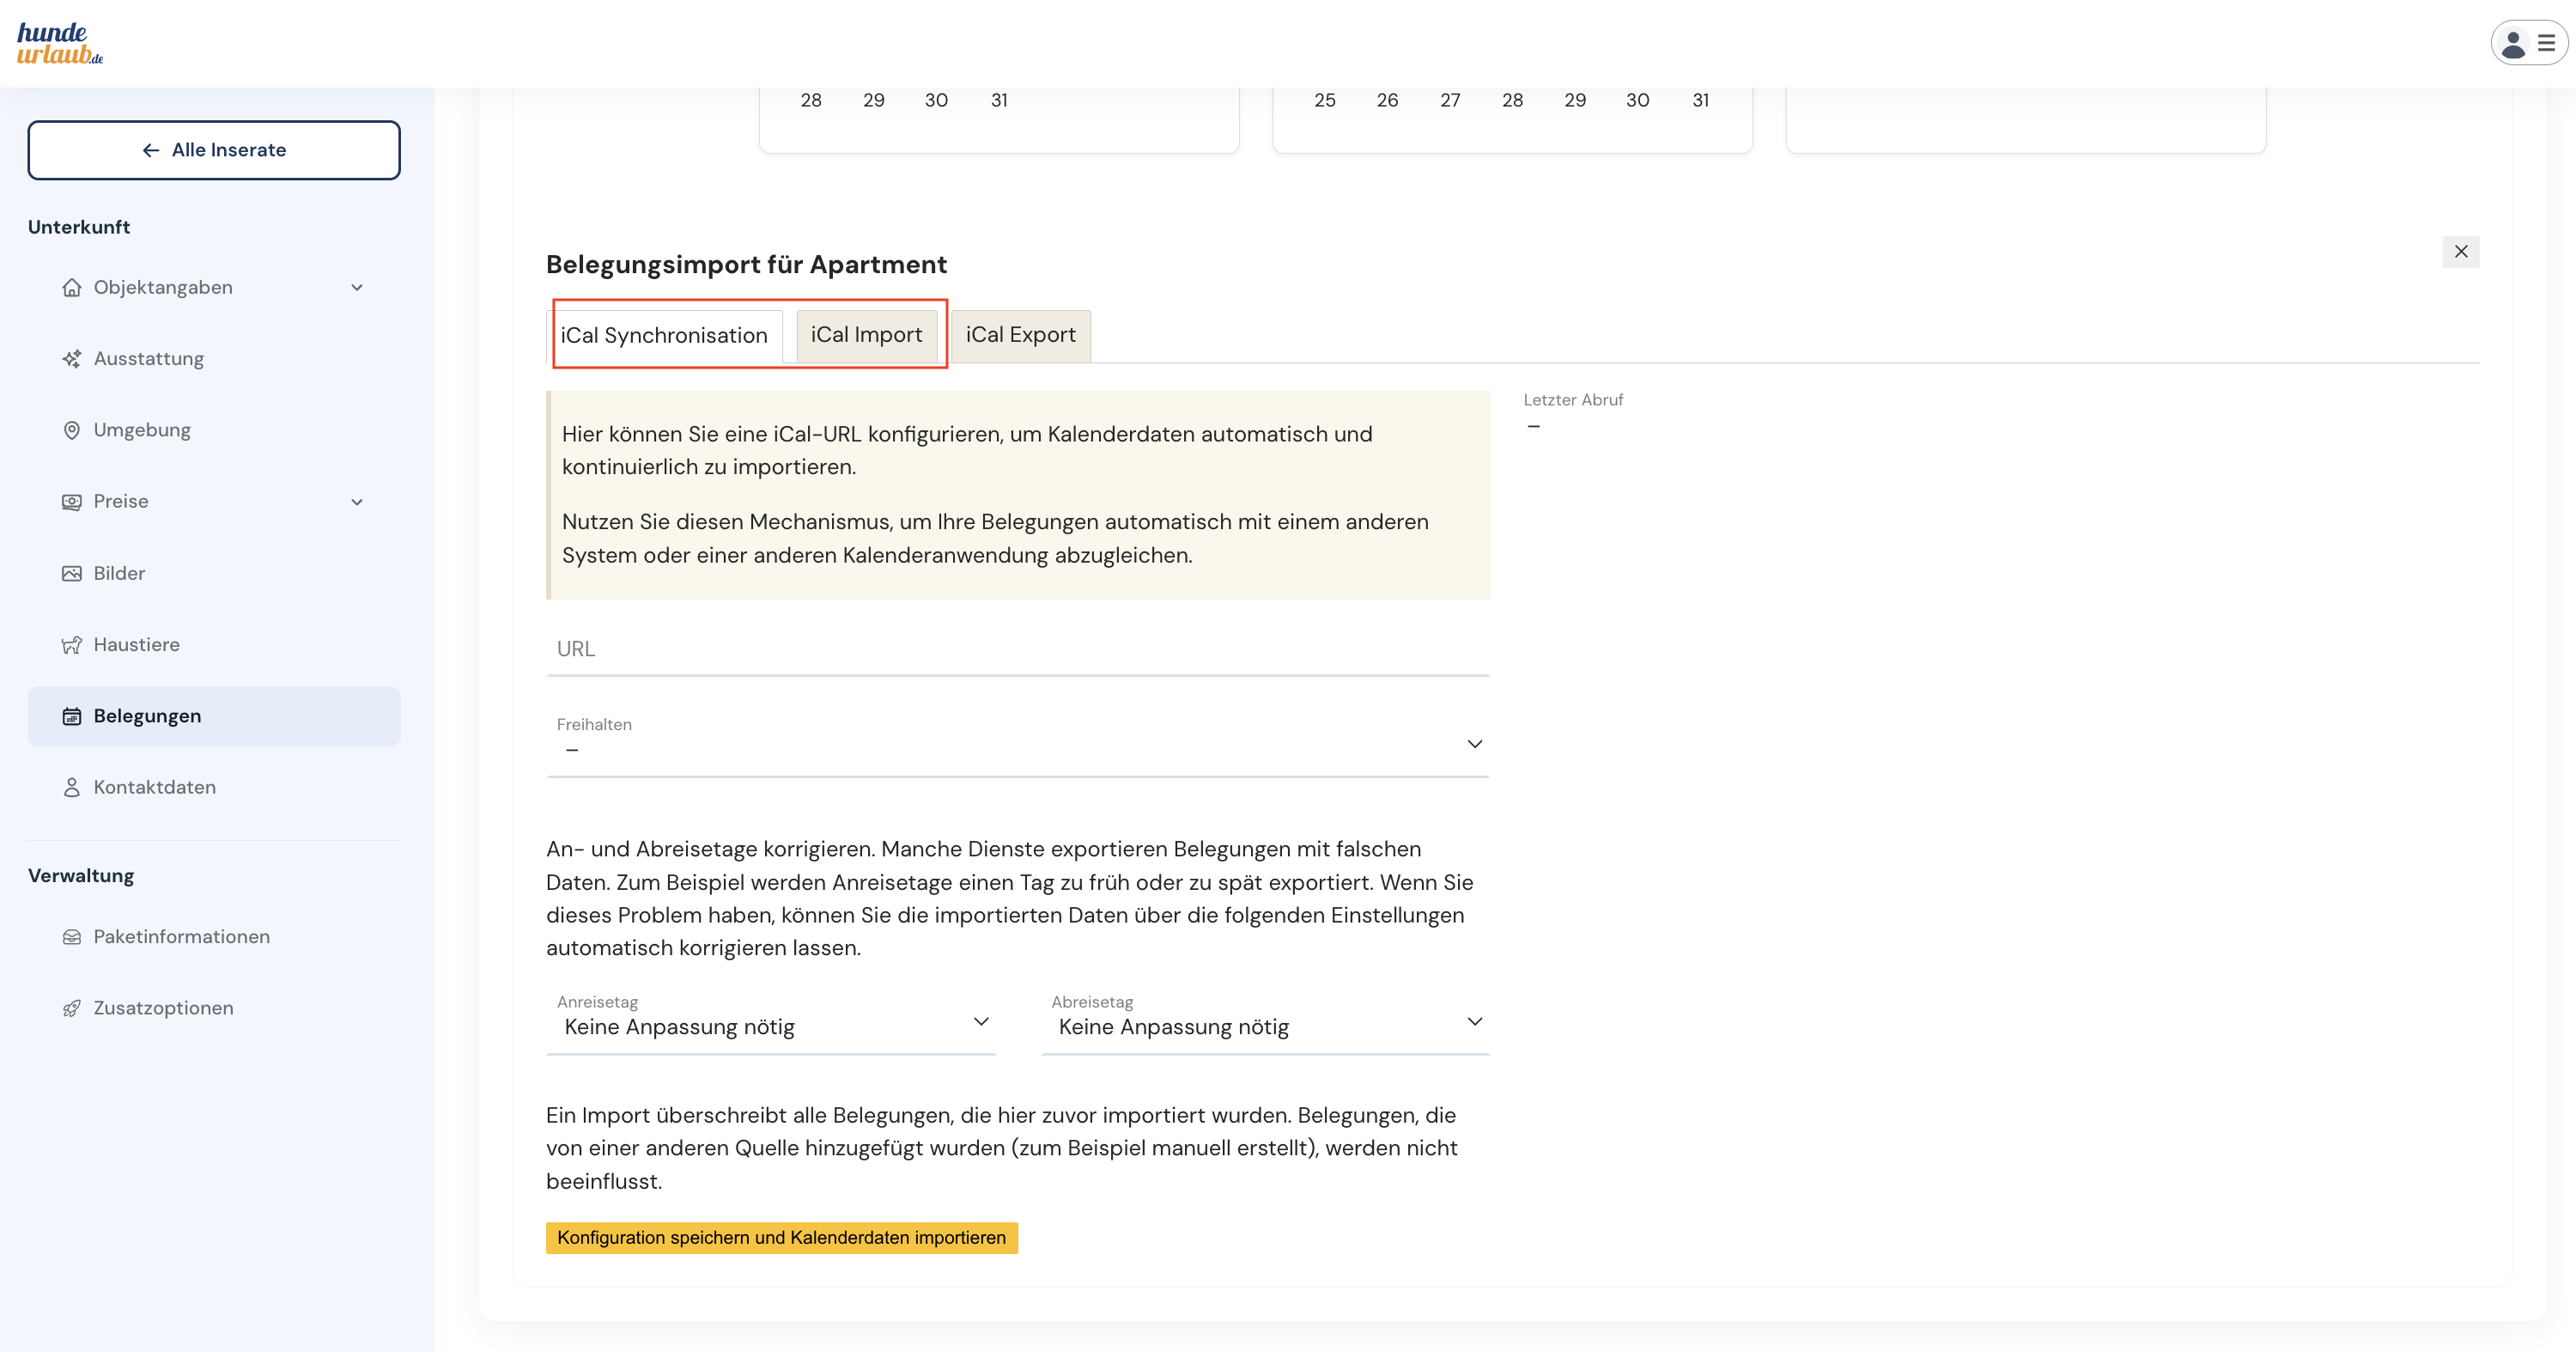Switch to the iCal Export tab
The width and height of the screenshot is (2576, 1352).
pyautogui.click(x=1020, y=335)
